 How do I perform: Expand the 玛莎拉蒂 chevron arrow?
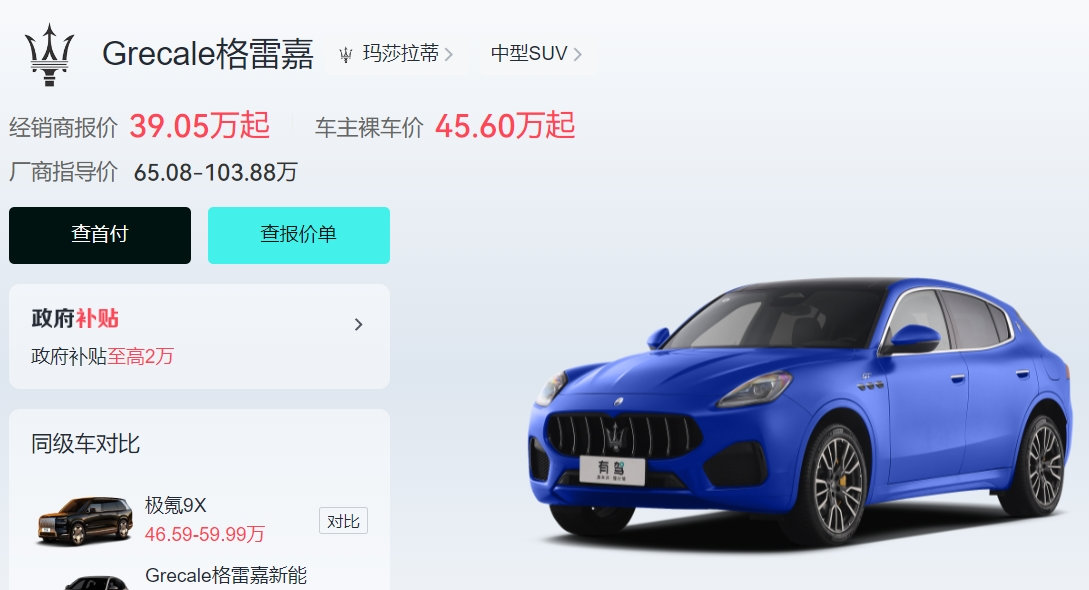tap(449, 54)
